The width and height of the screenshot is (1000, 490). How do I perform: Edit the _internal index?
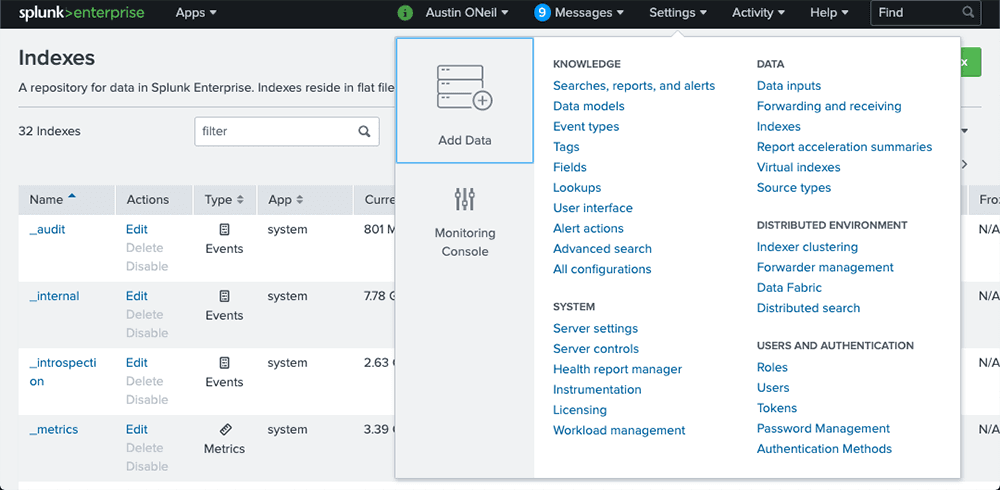click(136, 296)
